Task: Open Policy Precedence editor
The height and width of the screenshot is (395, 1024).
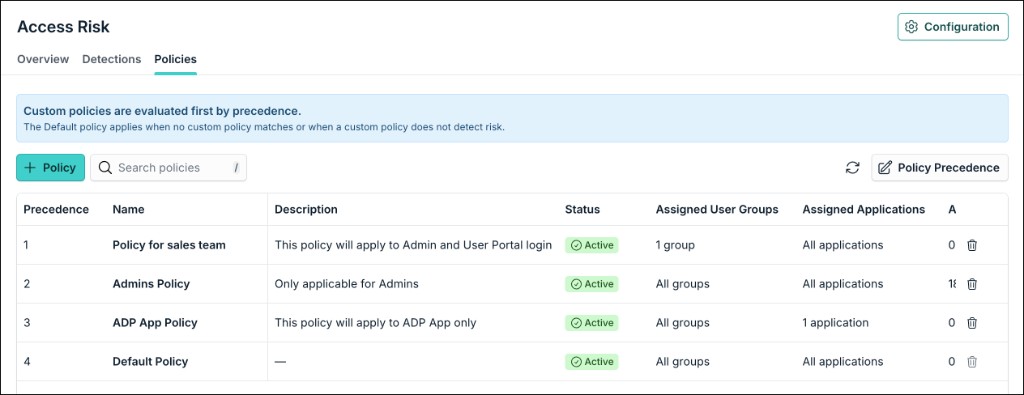Action: coord(940,168)
